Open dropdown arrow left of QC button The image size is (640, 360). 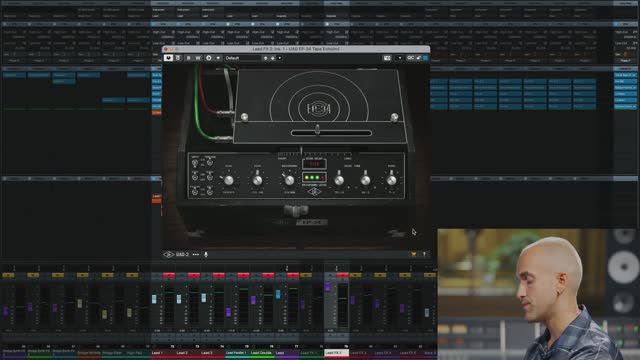[400, 58]
